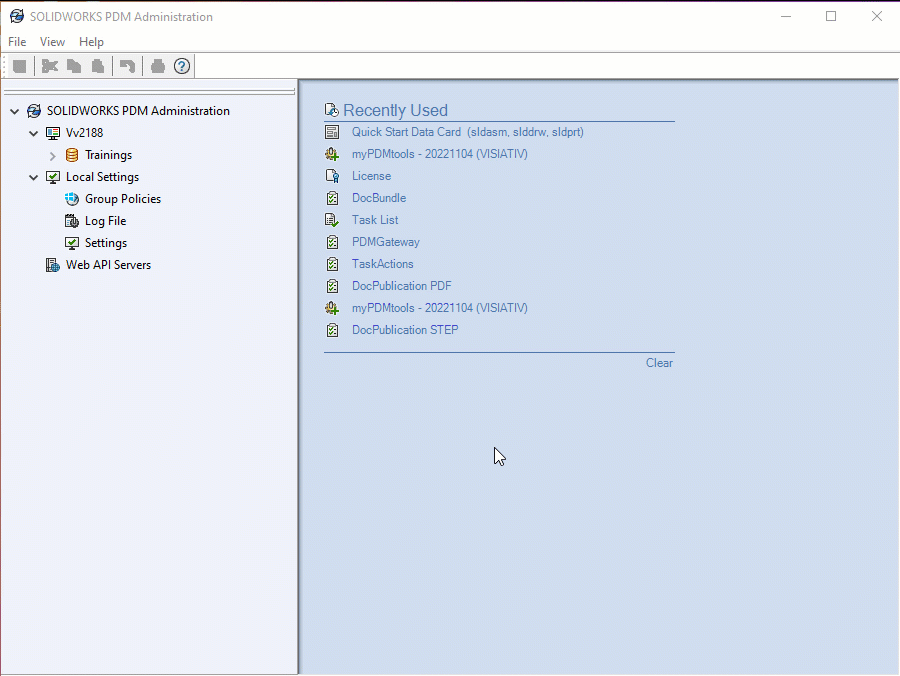Expand the Trainings vault node
This screenshot has height=676, width=900.
[x=53, y=156]
